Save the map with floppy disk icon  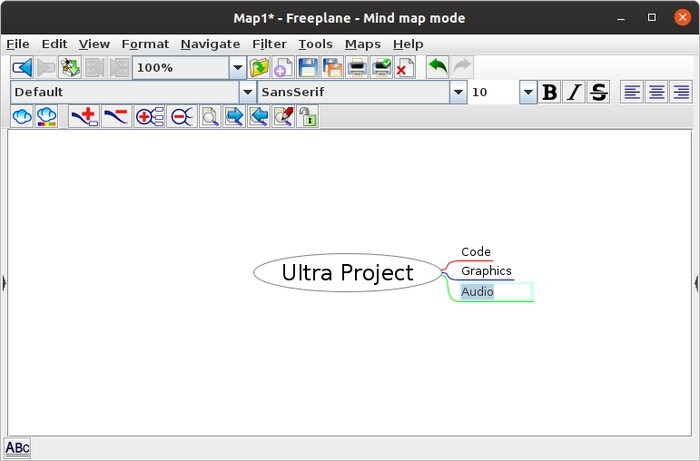click(308, 68)
